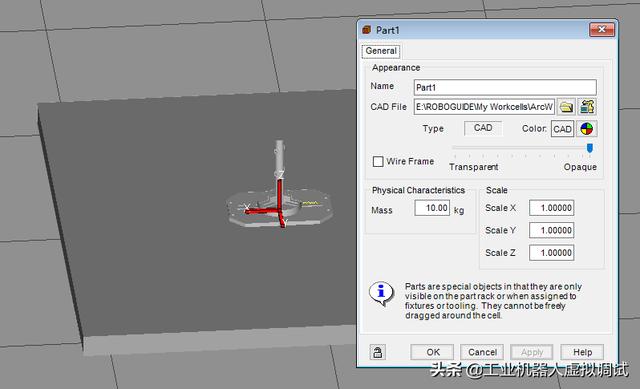Click the Name input field
640x389 pixels.
tap(505, 87)
